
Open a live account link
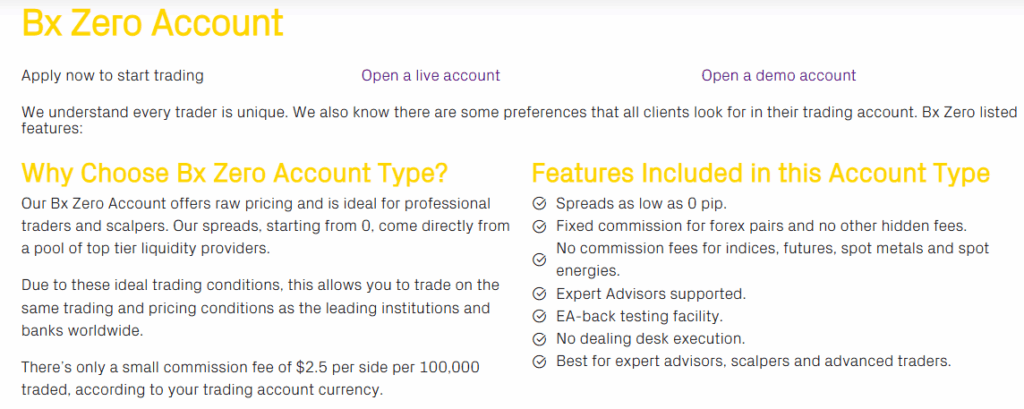(431, 76)
